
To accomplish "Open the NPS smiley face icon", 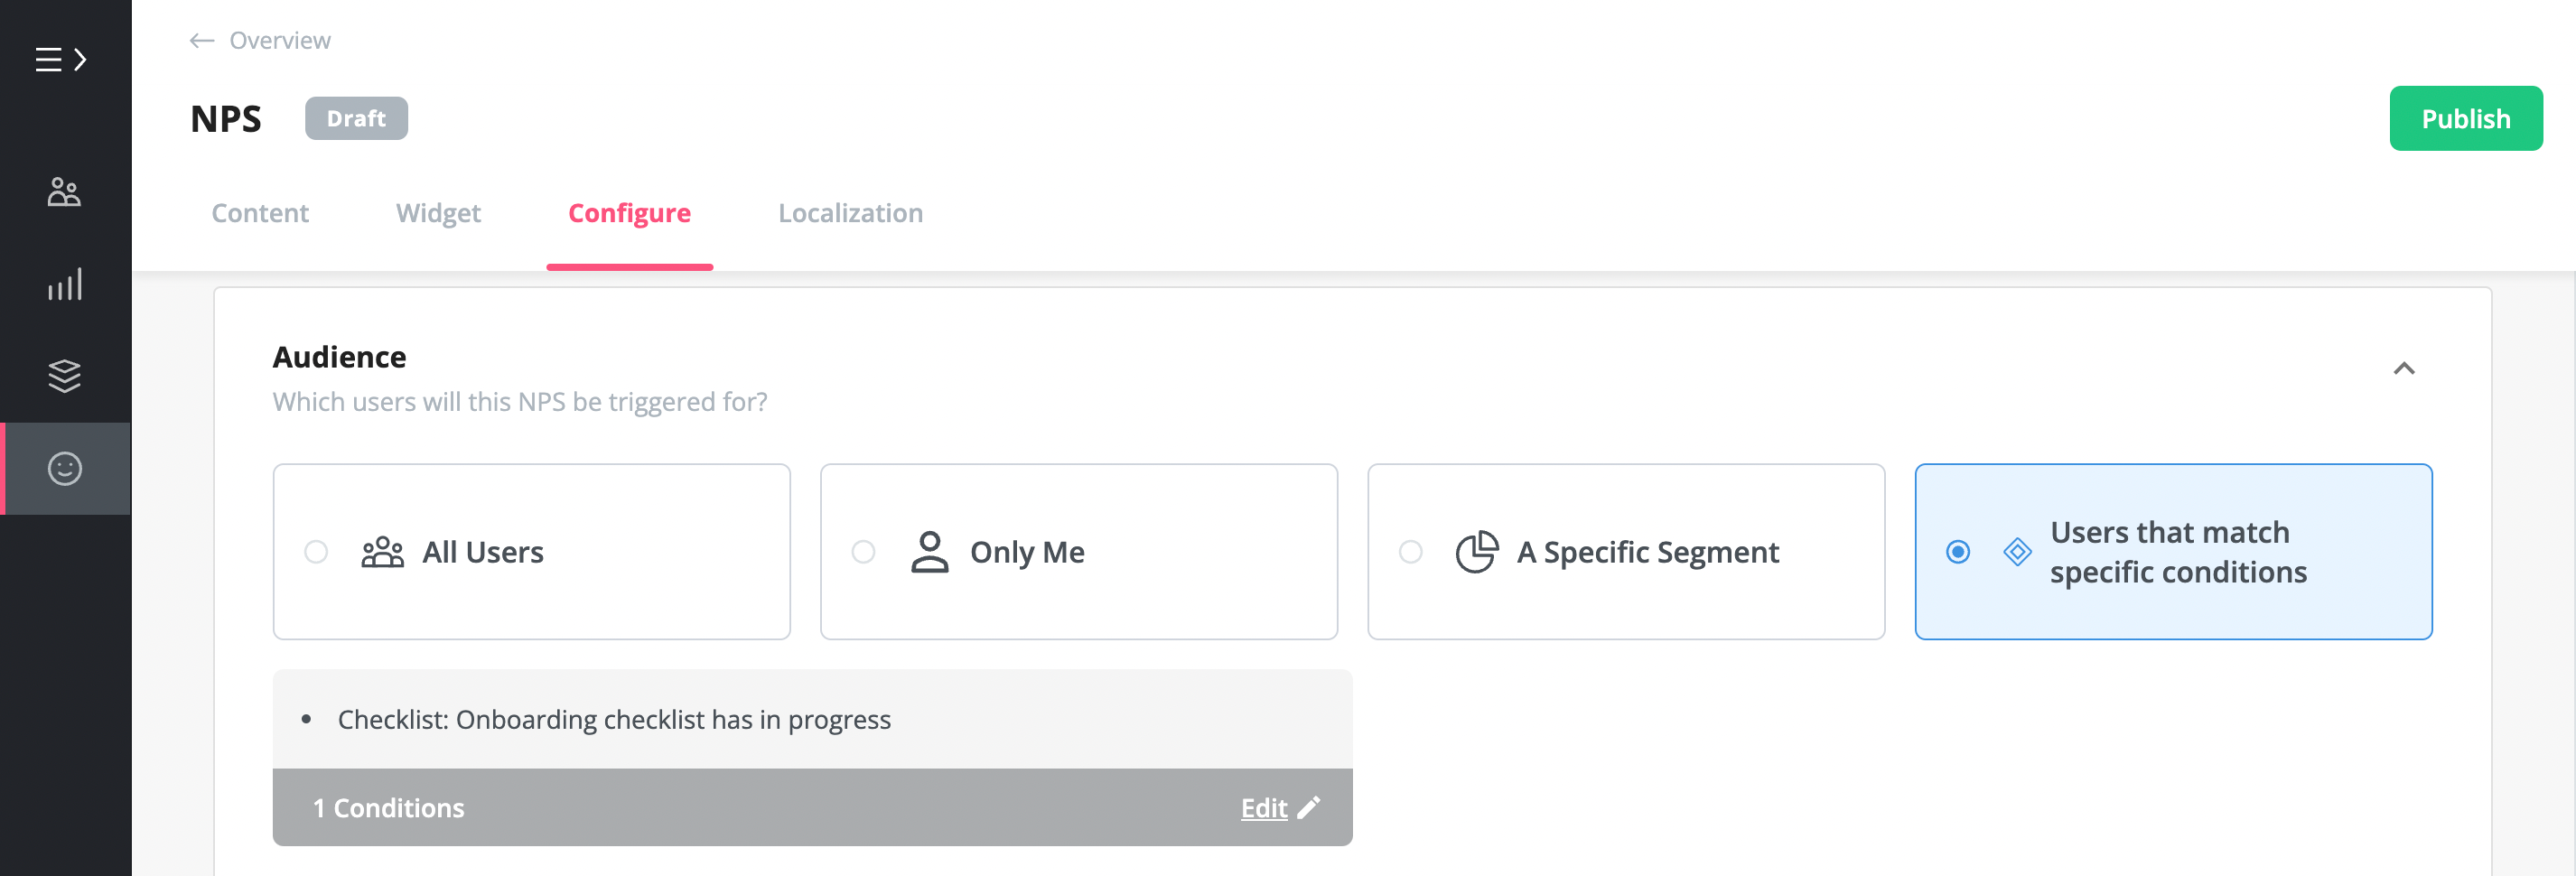I will (64, 469).
